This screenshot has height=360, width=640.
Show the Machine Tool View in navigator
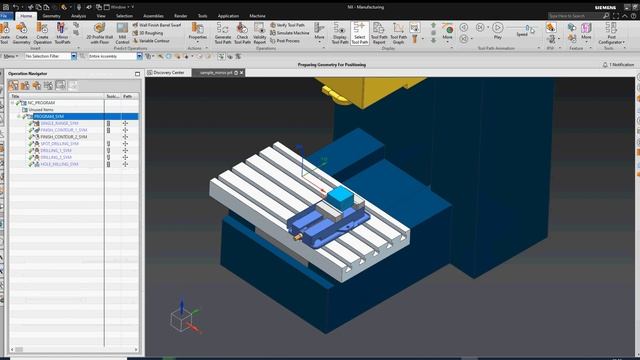tap(25, 85)
